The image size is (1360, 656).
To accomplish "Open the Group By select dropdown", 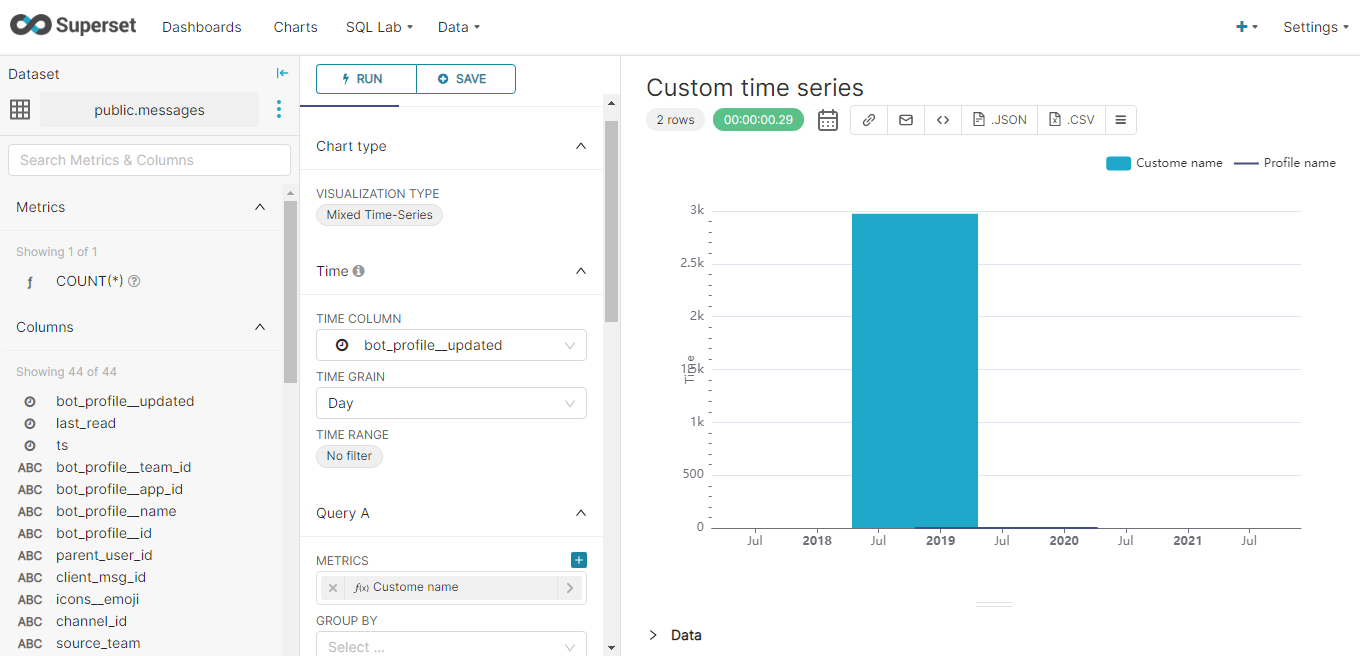I will click(x=451, y=645).
